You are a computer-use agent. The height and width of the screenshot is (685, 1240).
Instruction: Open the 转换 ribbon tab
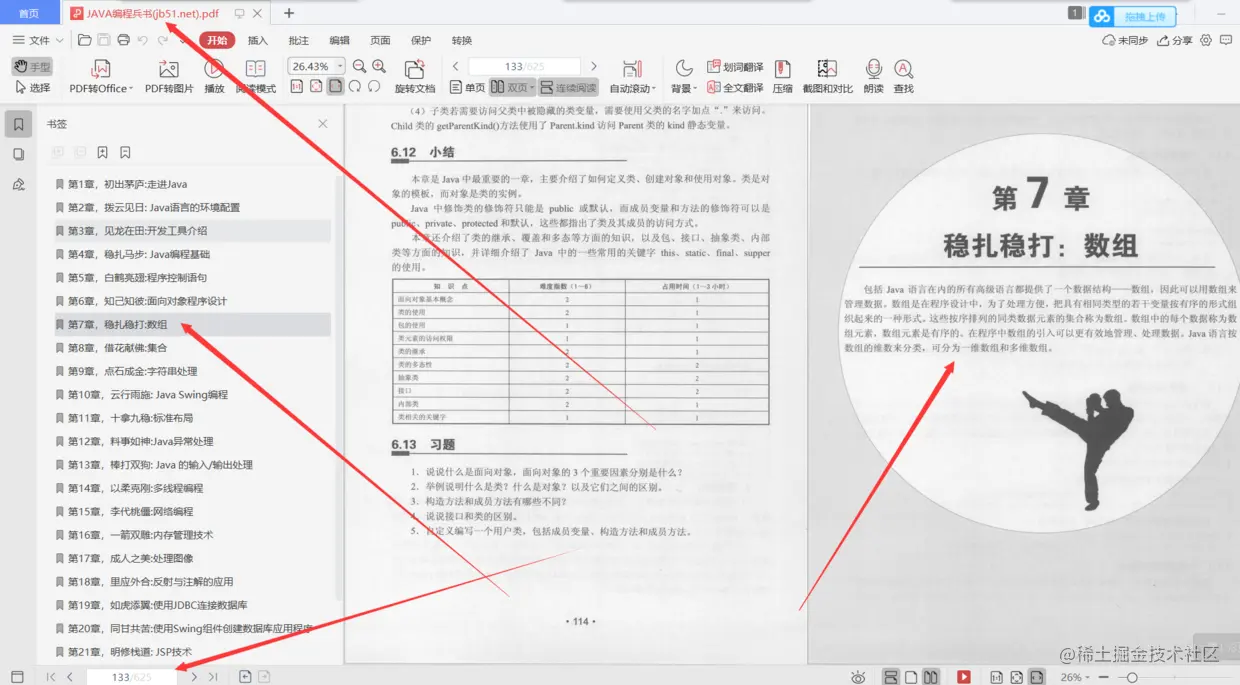tap(461, 40)
